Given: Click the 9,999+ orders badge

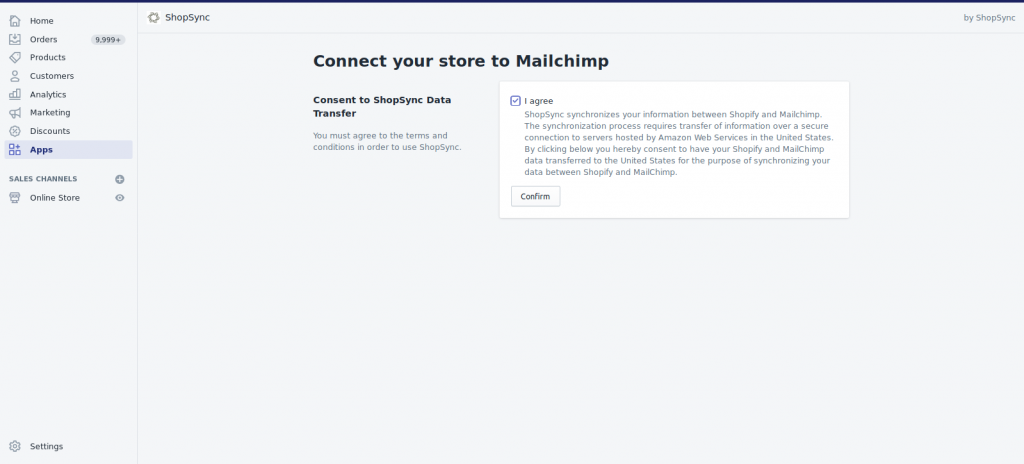Looking at the screenshot, I should (x=108, y=40).
